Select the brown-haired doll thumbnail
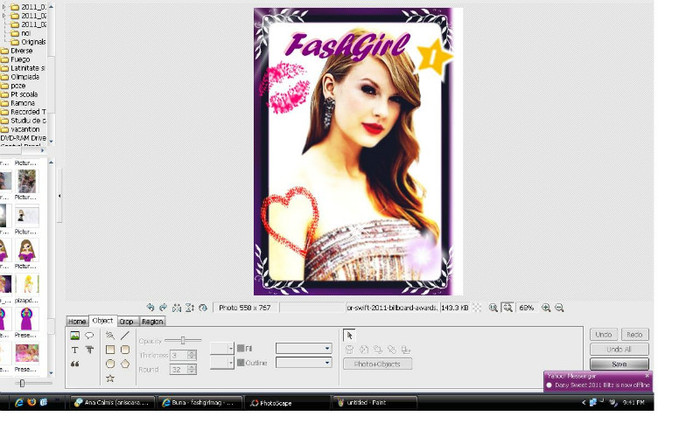 [27, 250]
